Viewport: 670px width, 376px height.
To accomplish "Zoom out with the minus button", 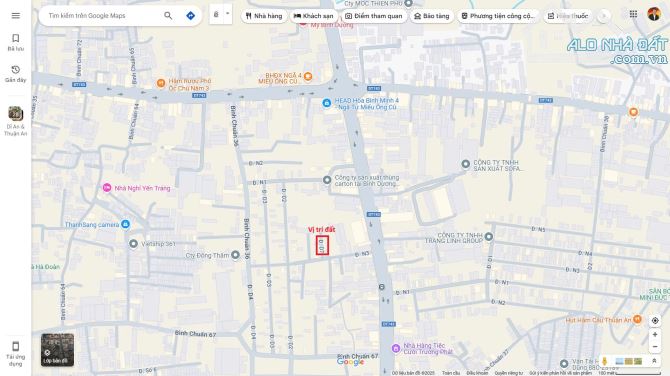I will point(655,347).
